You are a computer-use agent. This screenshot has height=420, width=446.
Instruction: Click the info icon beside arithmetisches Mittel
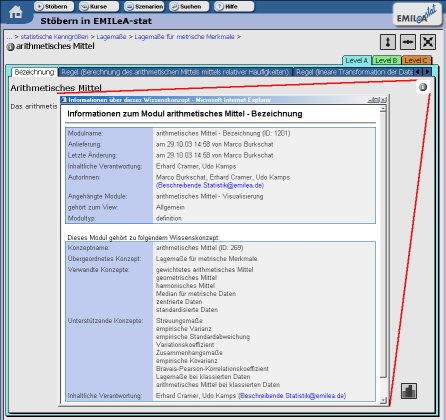tap(10, 47)
